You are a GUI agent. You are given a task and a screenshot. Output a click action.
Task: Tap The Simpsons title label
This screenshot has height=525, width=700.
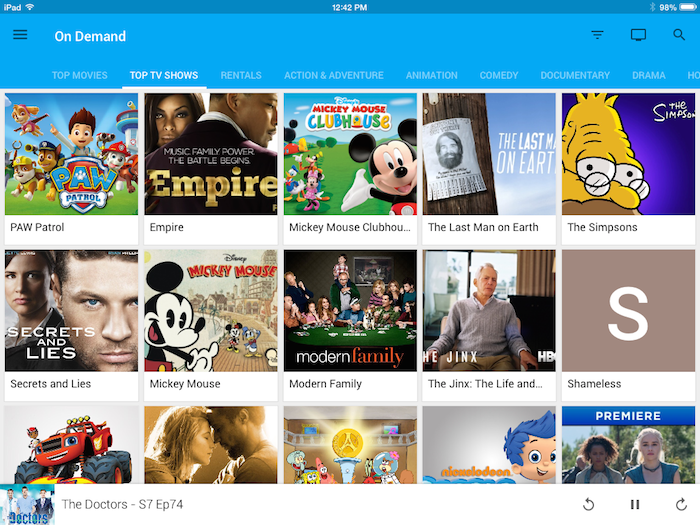pyautogui.click(x=602, y=227)
